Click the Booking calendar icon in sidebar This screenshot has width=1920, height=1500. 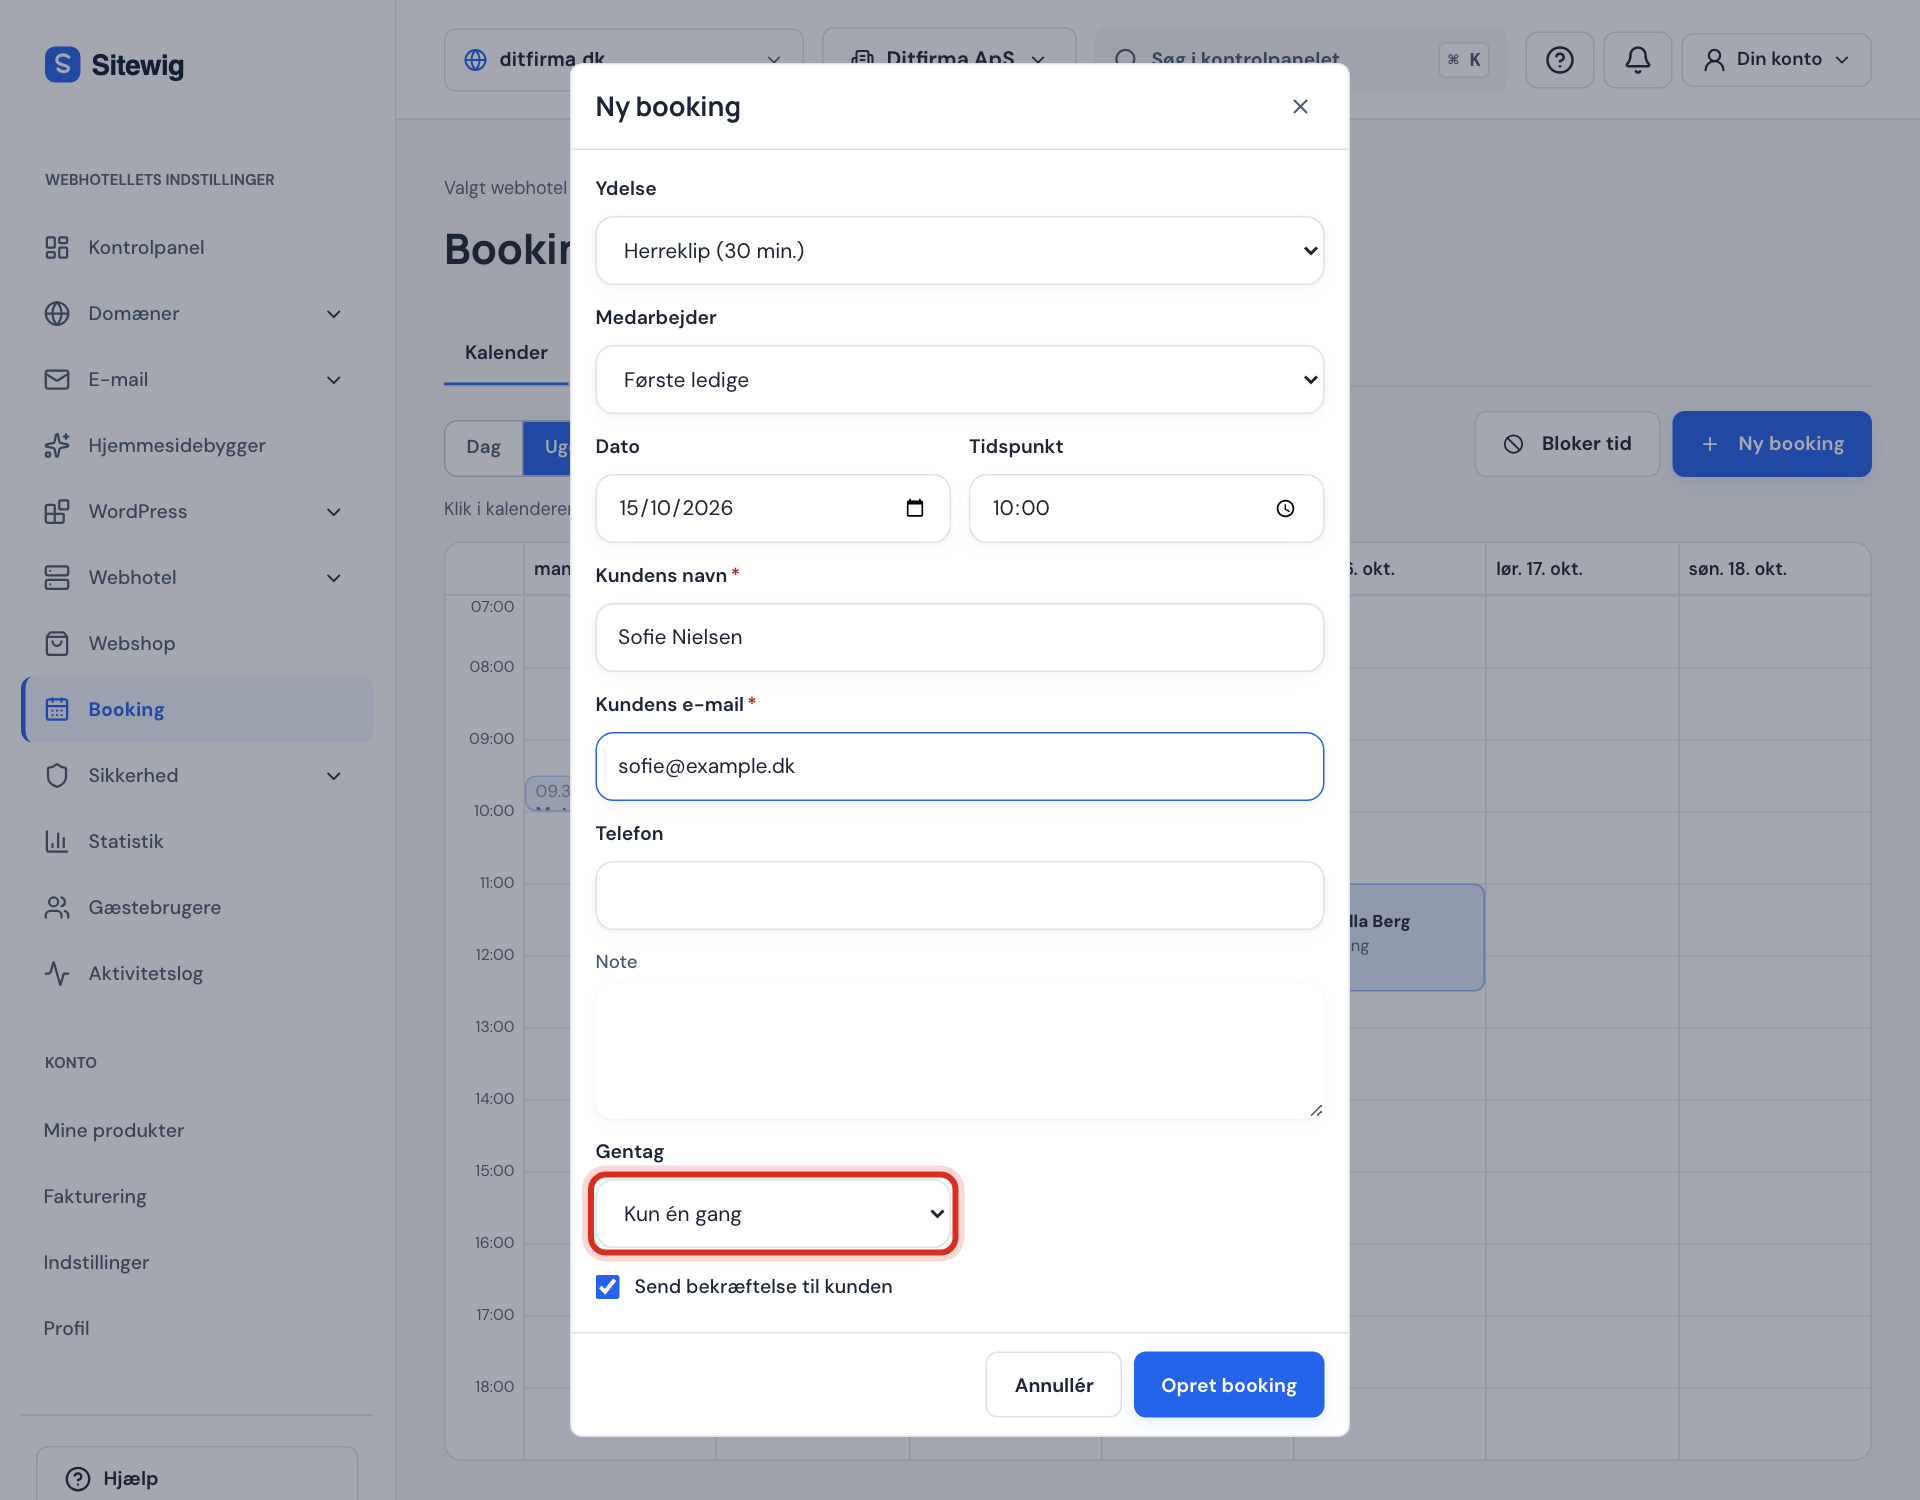57,709
